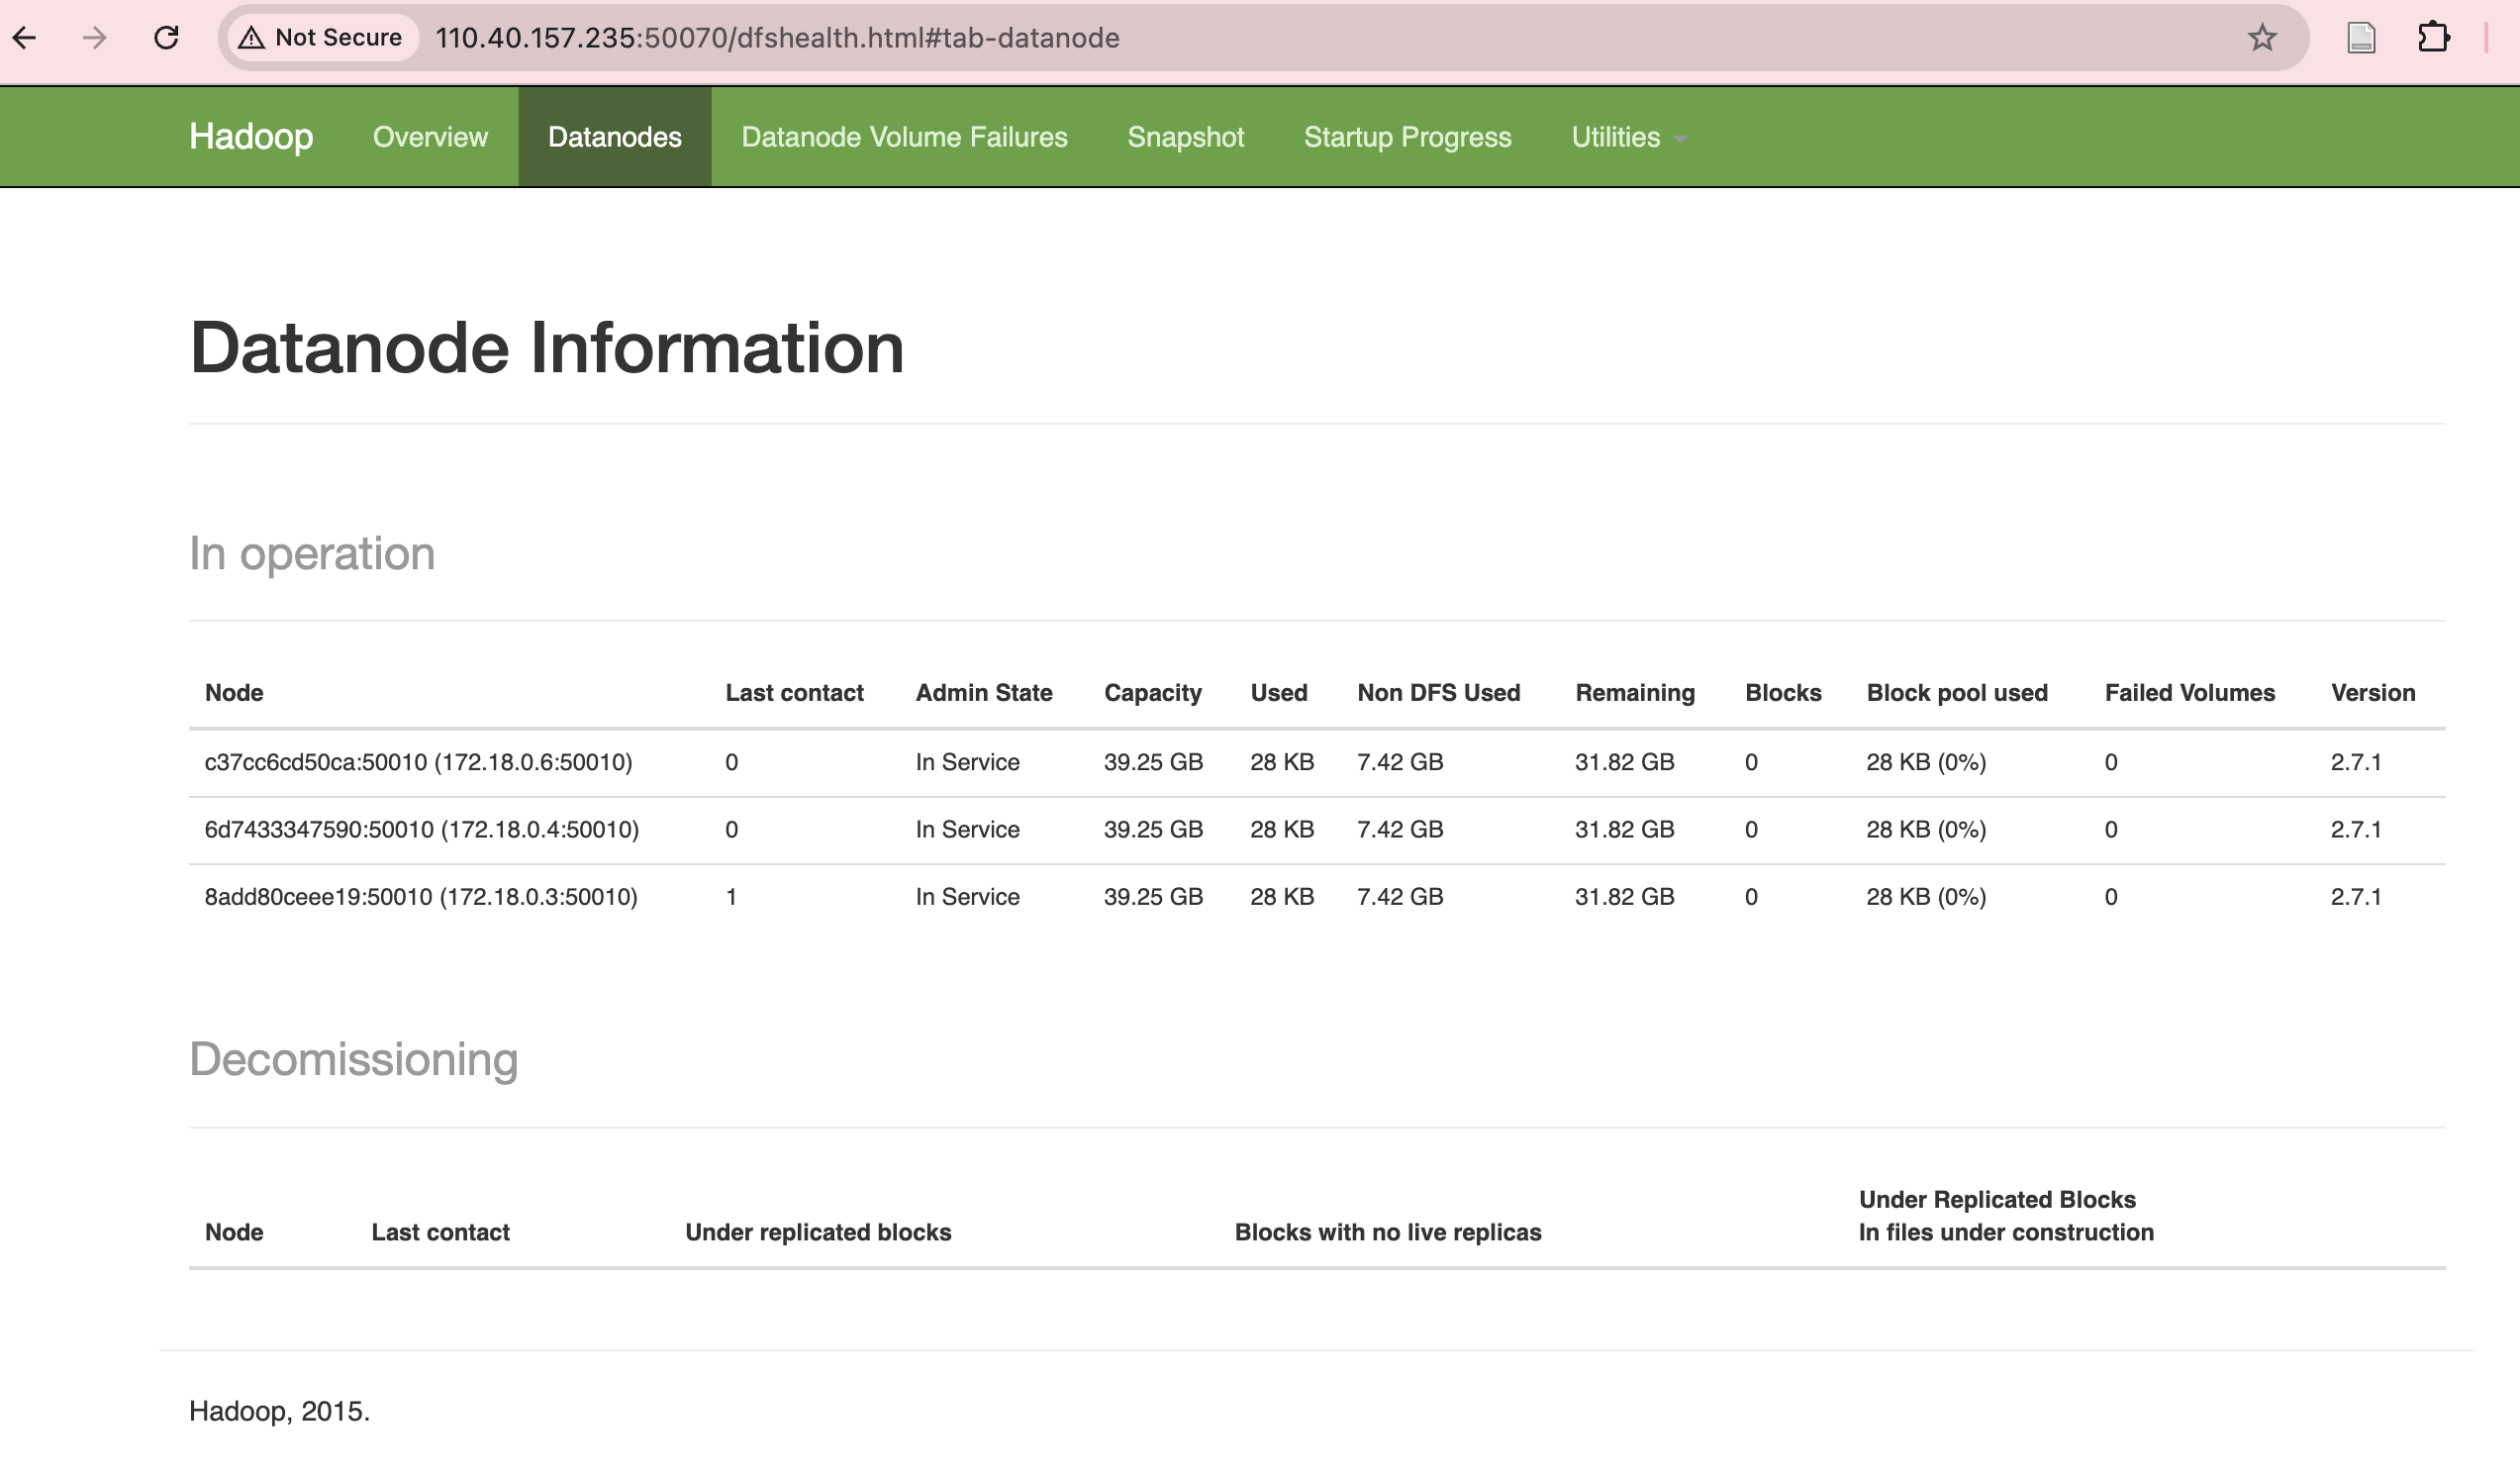Screen dimensions: 2520x1479
Task: Bookmark this page with the star icon
Action: pos(2262,38)
